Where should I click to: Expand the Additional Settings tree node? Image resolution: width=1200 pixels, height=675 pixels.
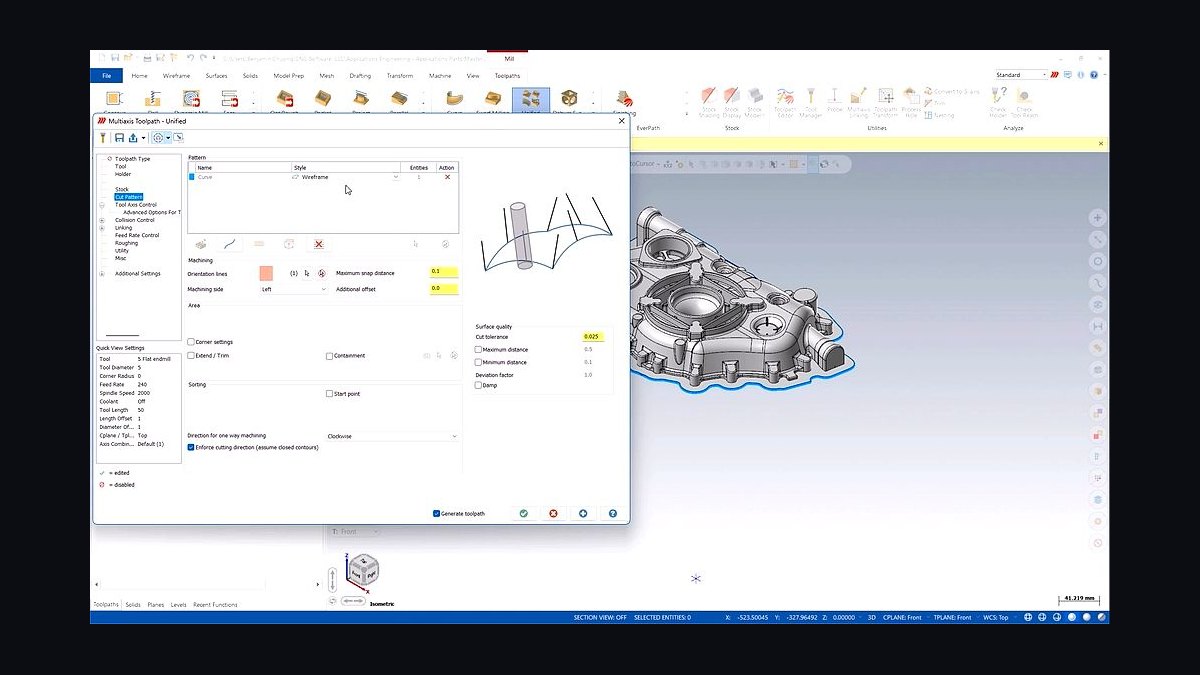[x=102, y=274]
